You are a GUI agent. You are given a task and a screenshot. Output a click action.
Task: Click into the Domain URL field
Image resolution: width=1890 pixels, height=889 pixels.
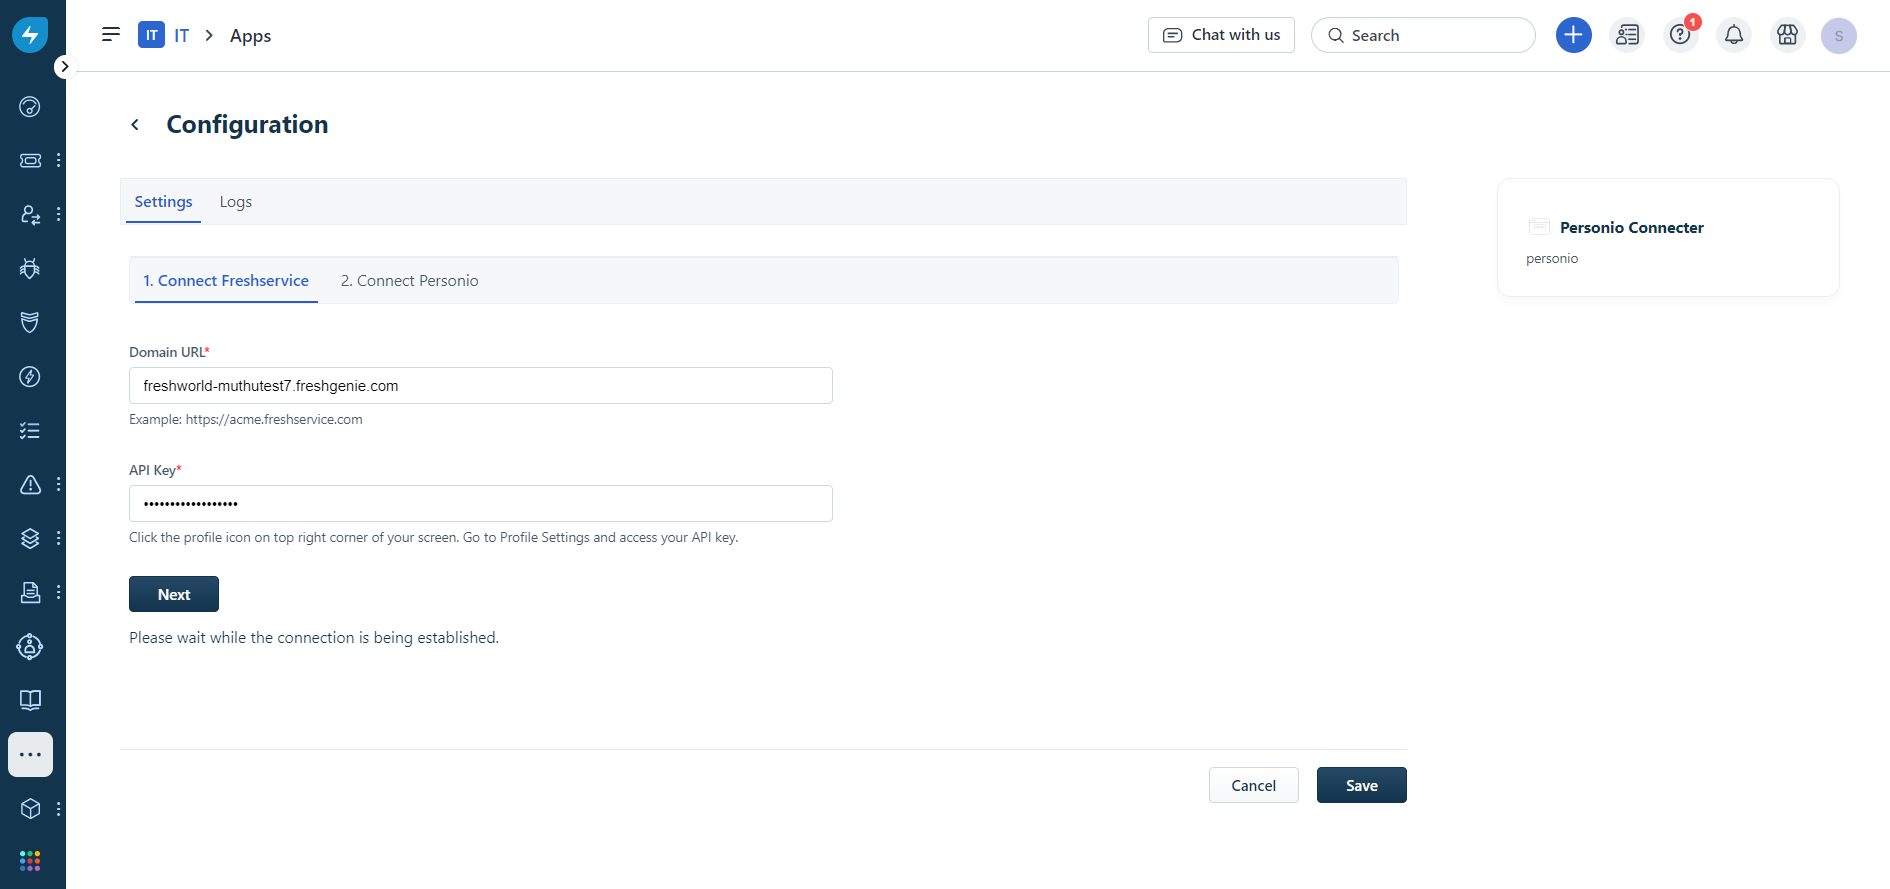[481, 386]
